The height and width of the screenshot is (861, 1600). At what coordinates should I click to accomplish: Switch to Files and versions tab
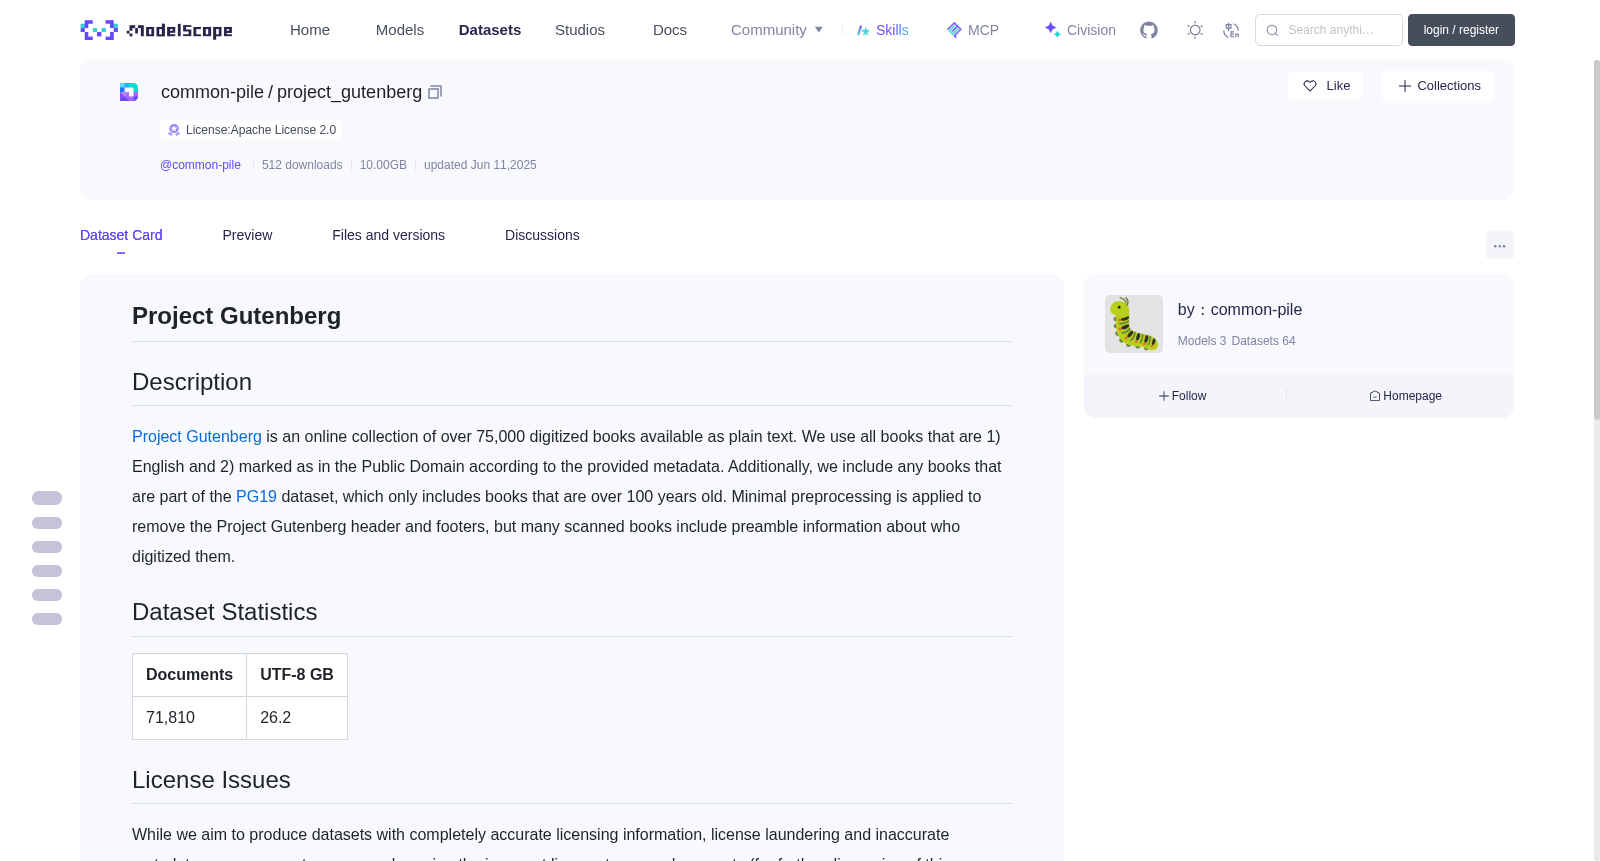(x=388, y=235)
